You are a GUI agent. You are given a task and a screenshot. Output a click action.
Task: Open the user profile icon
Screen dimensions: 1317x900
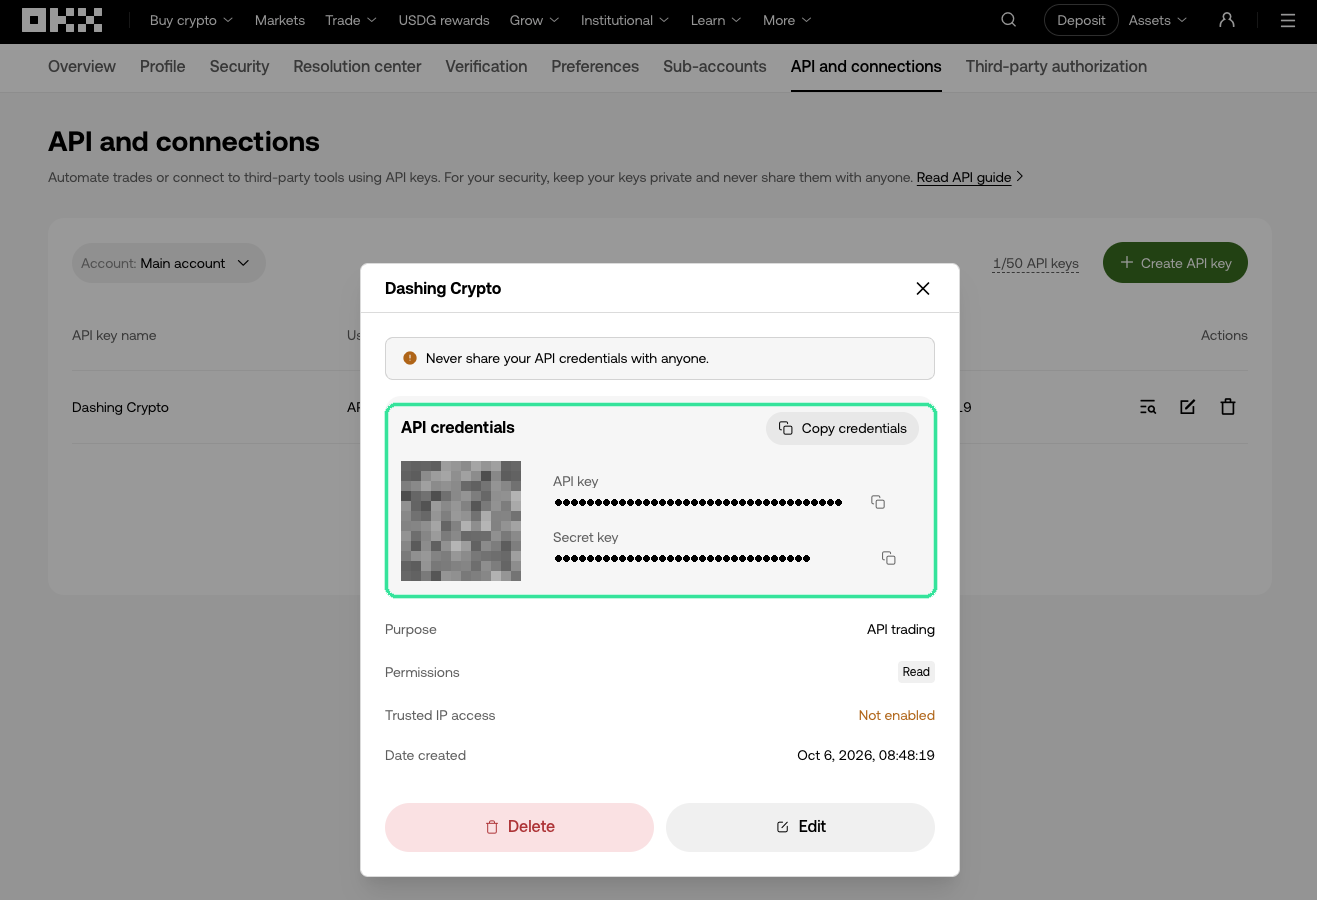pos(1227,20)
